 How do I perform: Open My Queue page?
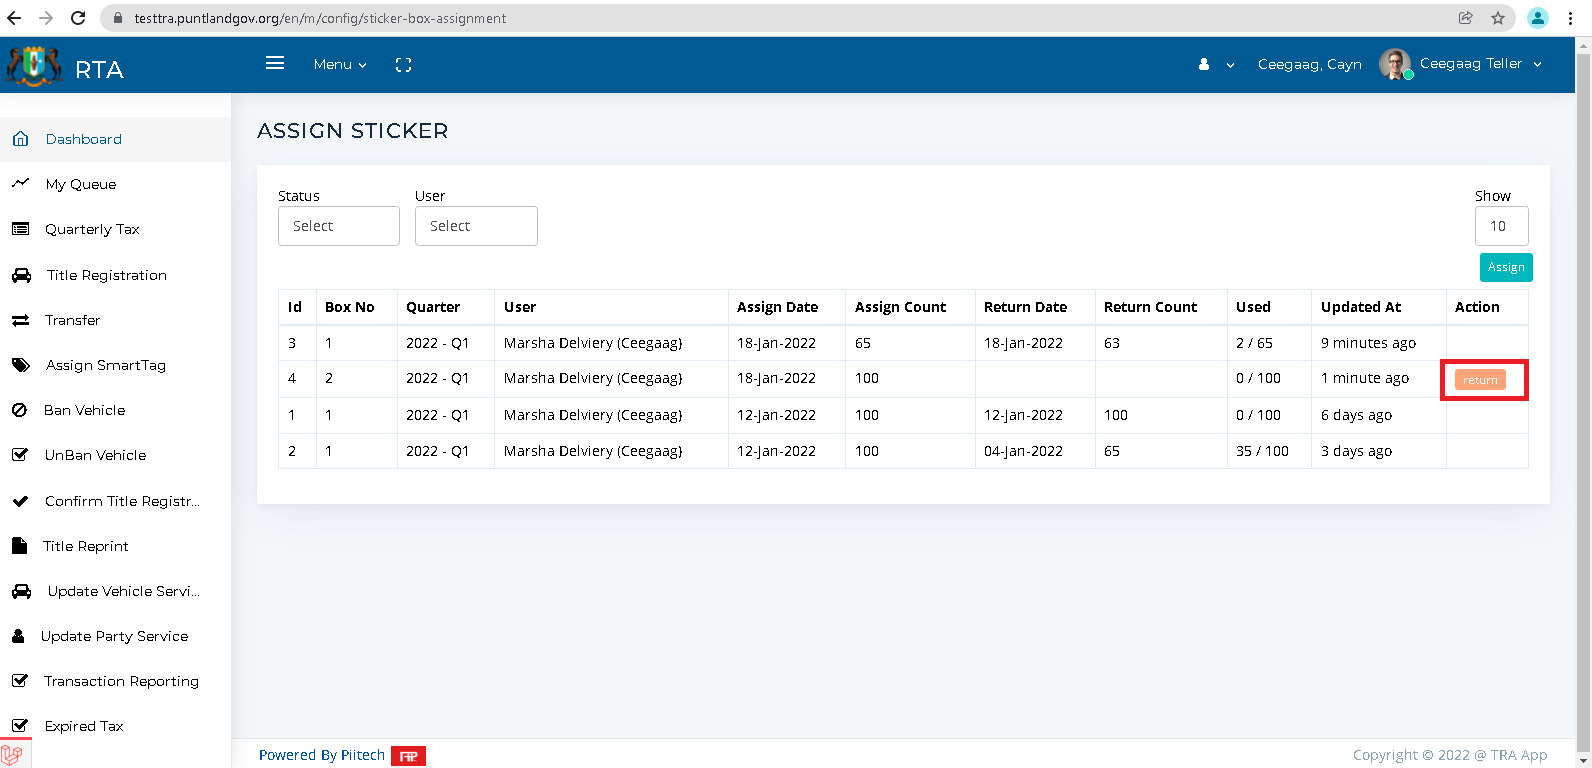click(x=80, y=184)
